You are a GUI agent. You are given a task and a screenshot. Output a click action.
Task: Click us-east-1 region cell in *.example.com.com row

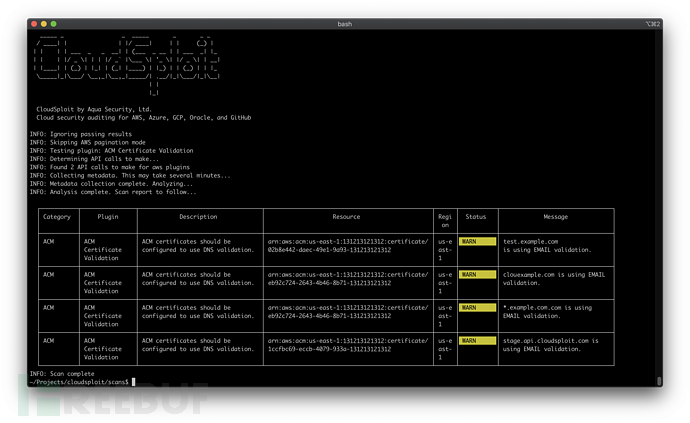(x=445, y=316)
